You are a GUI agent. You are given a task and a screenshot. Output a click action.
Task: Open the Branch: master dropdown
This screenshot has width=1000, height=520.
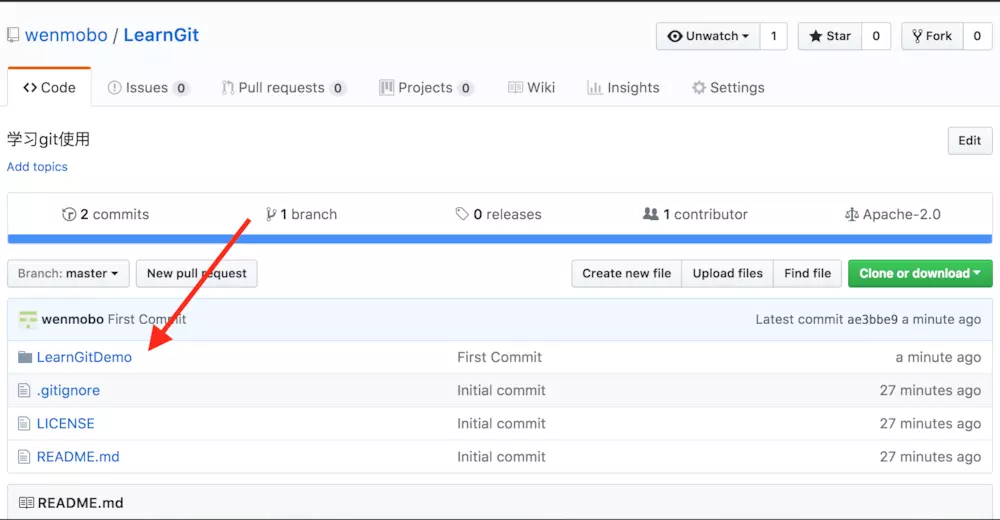(x=68, y=273)
